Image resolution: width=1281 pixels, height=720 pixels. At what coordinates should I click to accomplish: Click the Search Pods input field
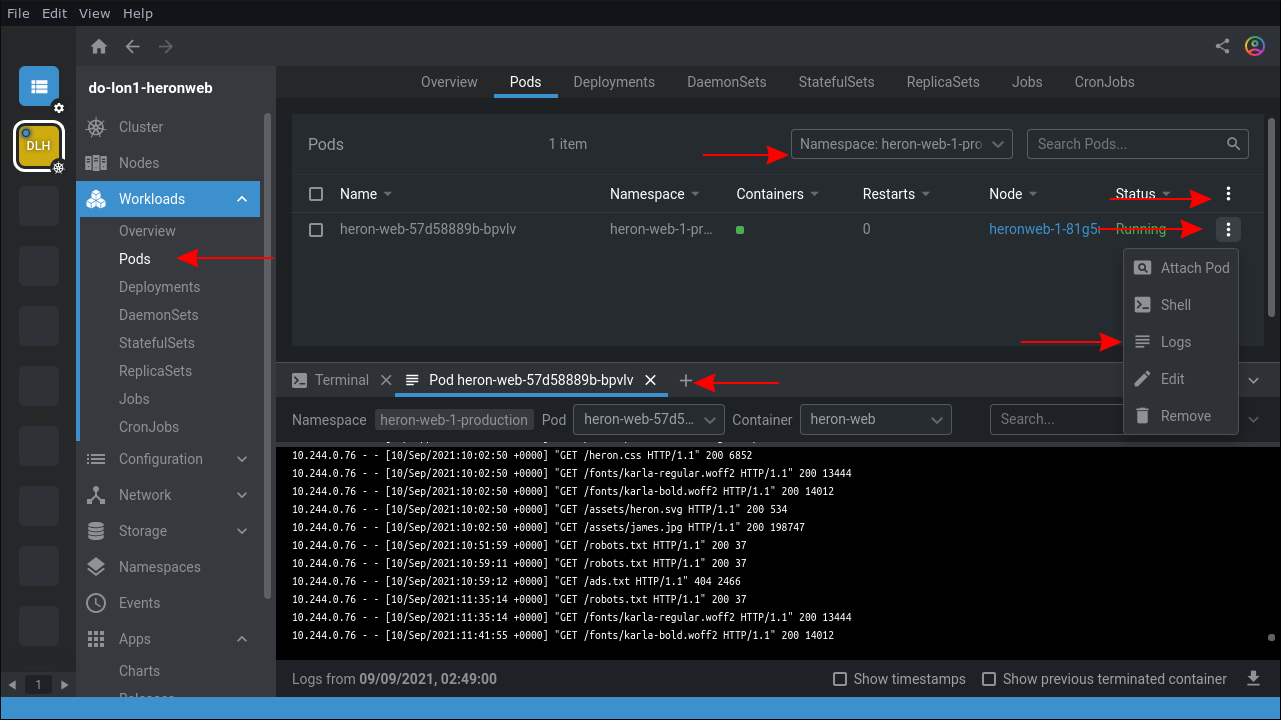point(1127,144)
